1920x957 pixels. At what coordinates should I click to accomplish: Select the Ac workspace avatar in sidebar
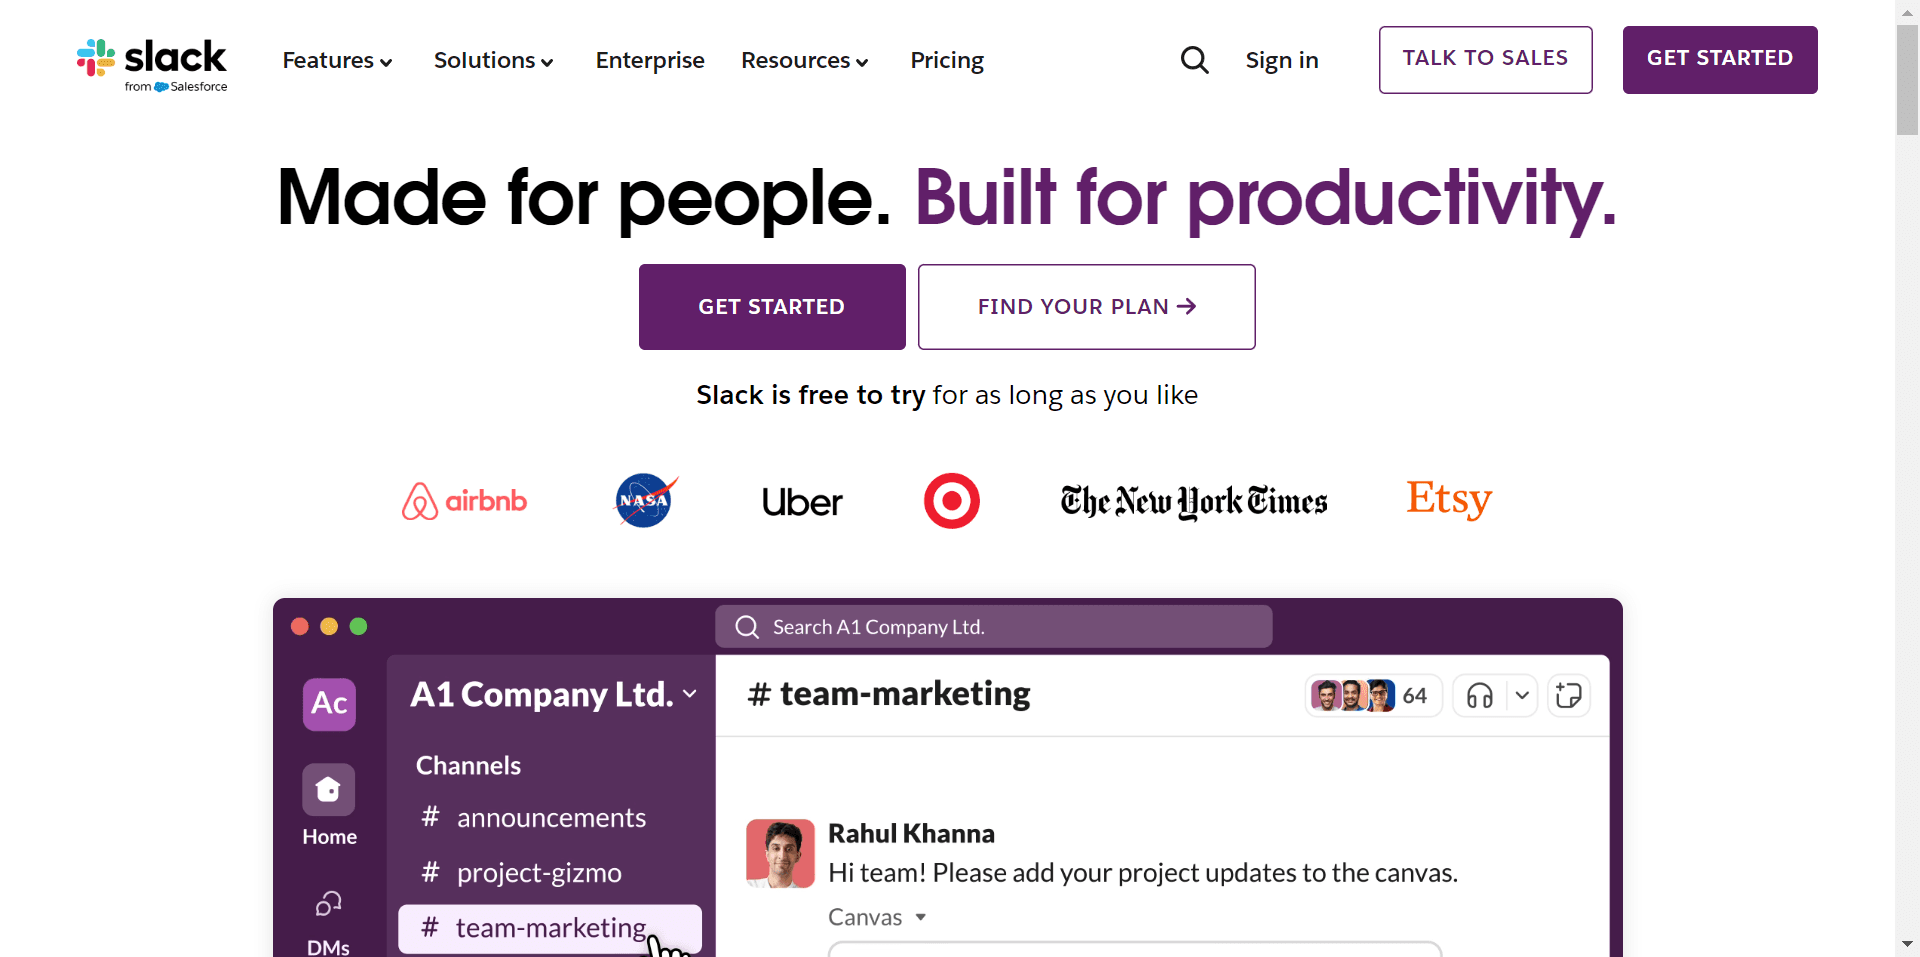point(328,704)
